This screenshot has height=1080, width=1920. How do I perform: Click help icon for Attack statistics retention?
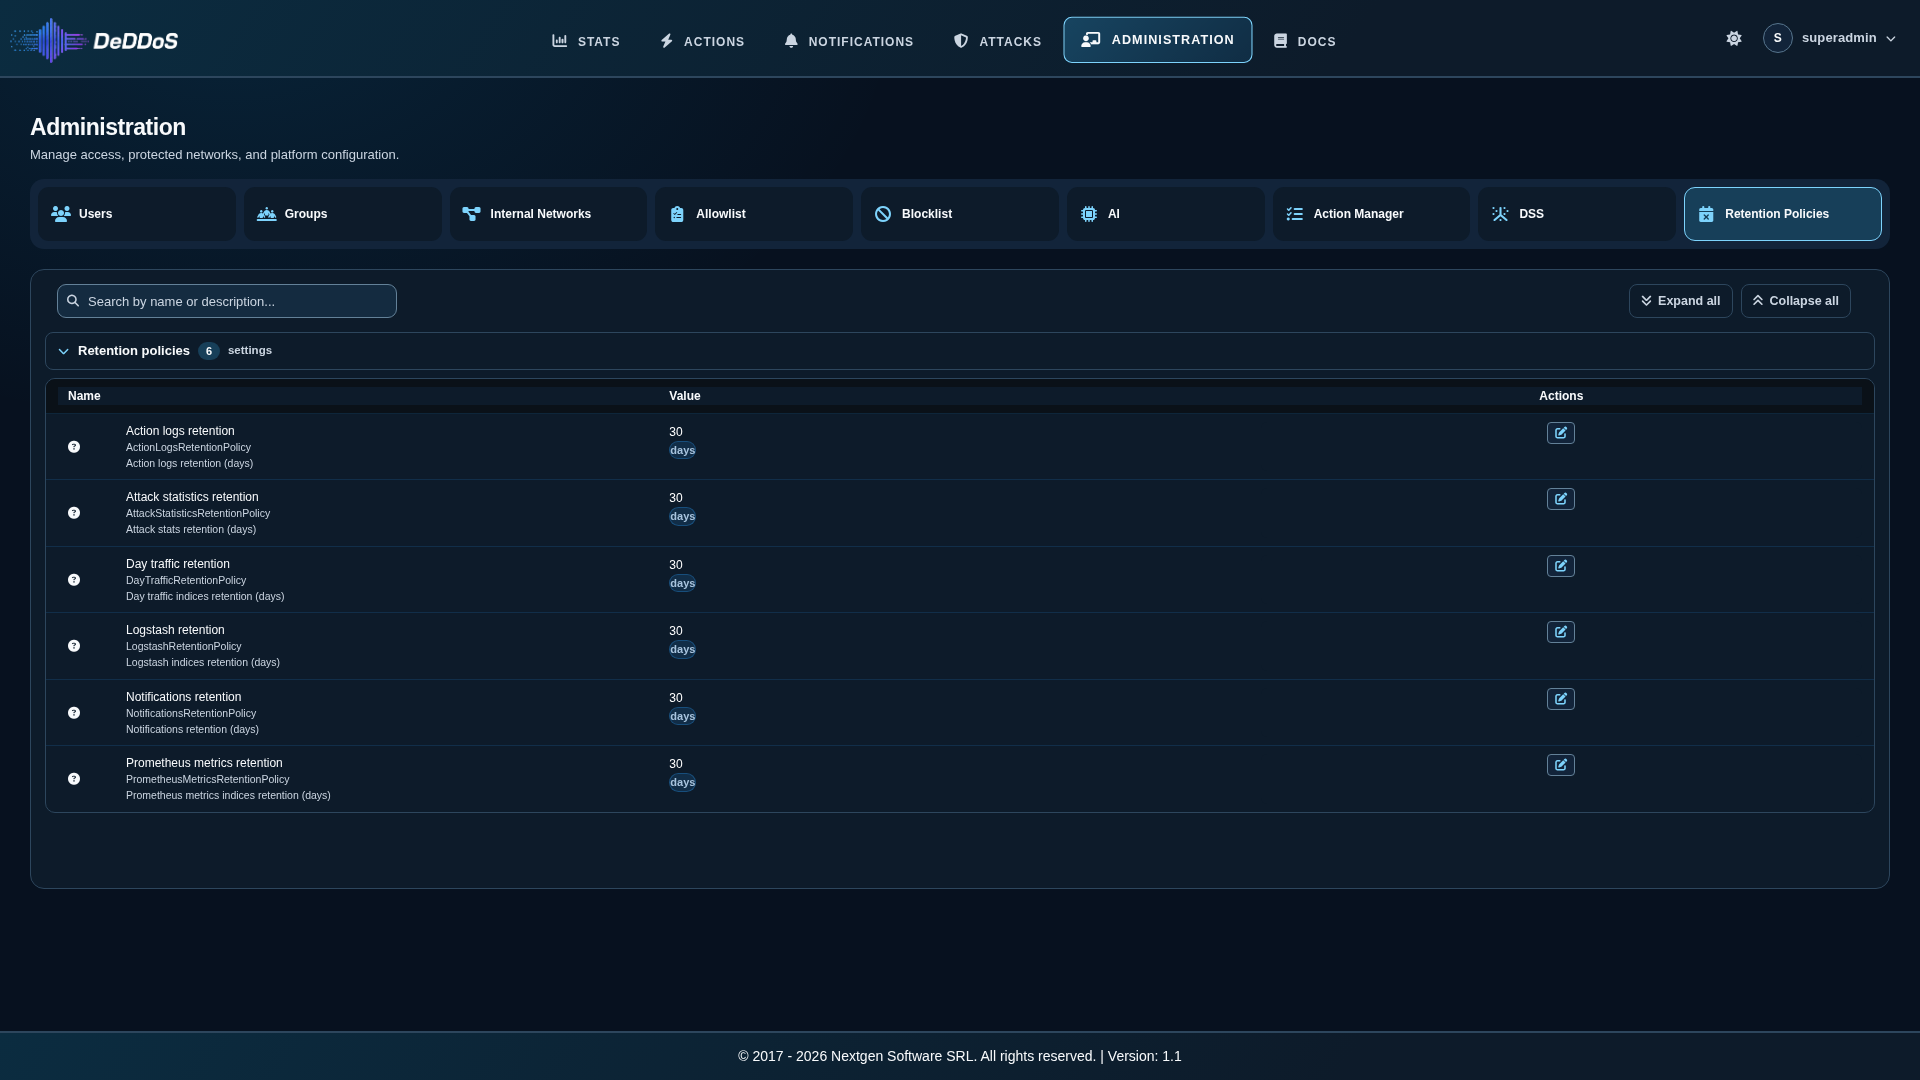(x=74, y=513)
